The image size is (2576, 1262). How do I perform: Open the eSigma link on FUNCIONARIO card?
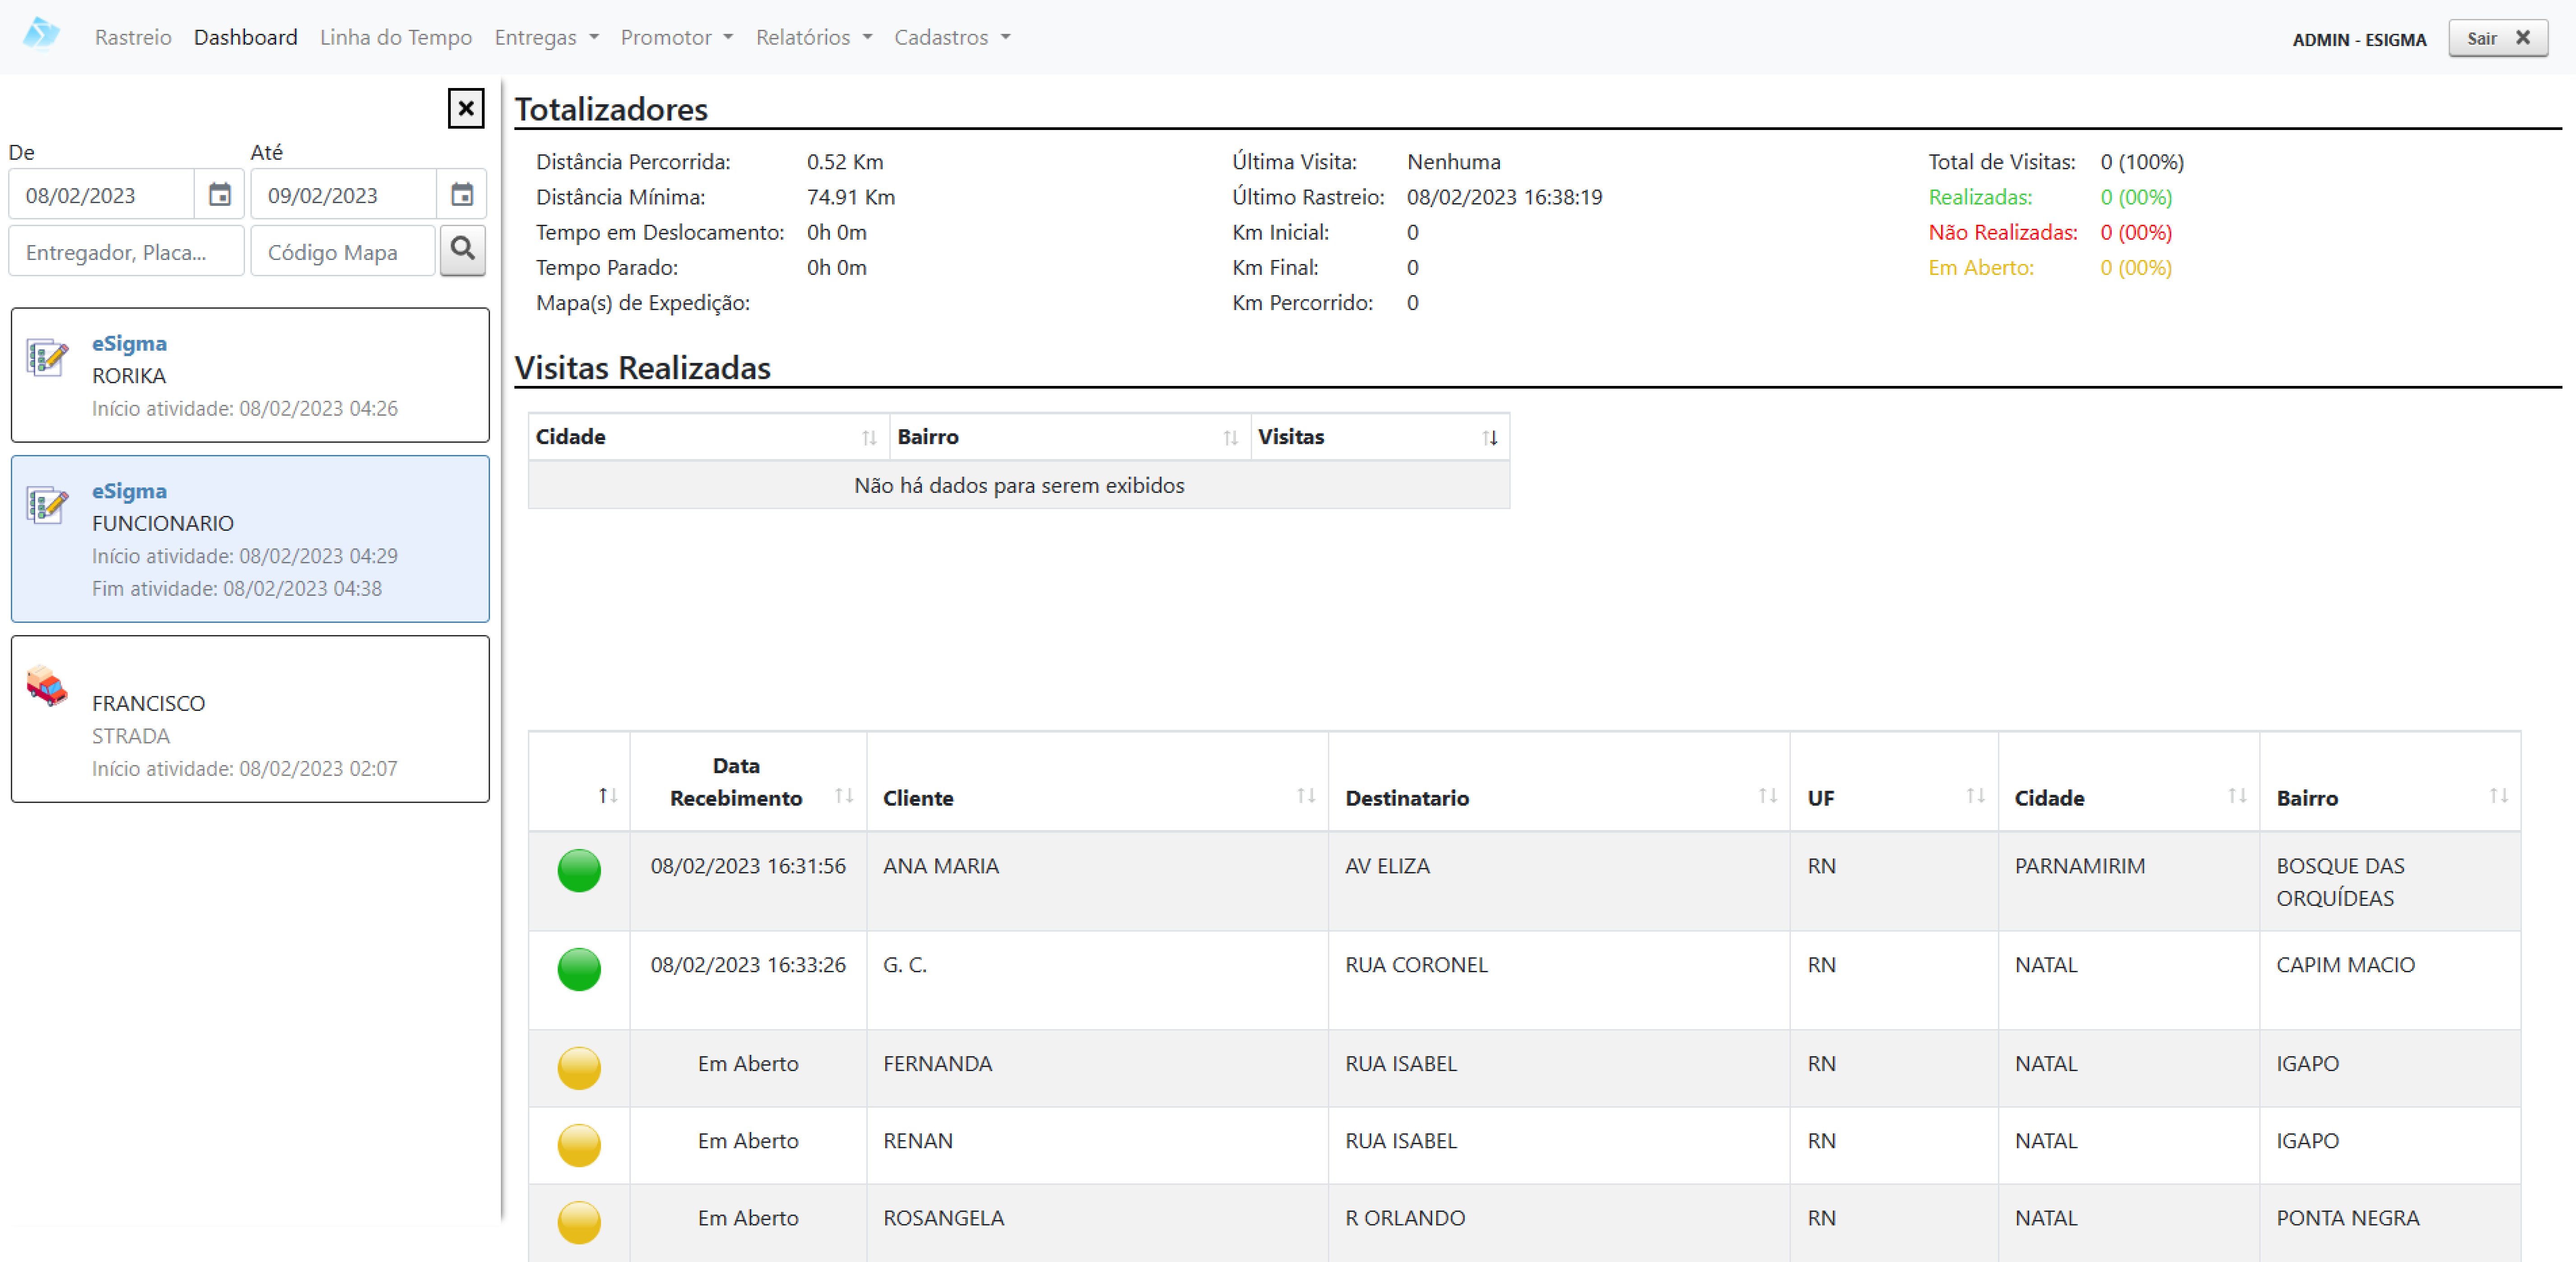(x=129, y=491)
